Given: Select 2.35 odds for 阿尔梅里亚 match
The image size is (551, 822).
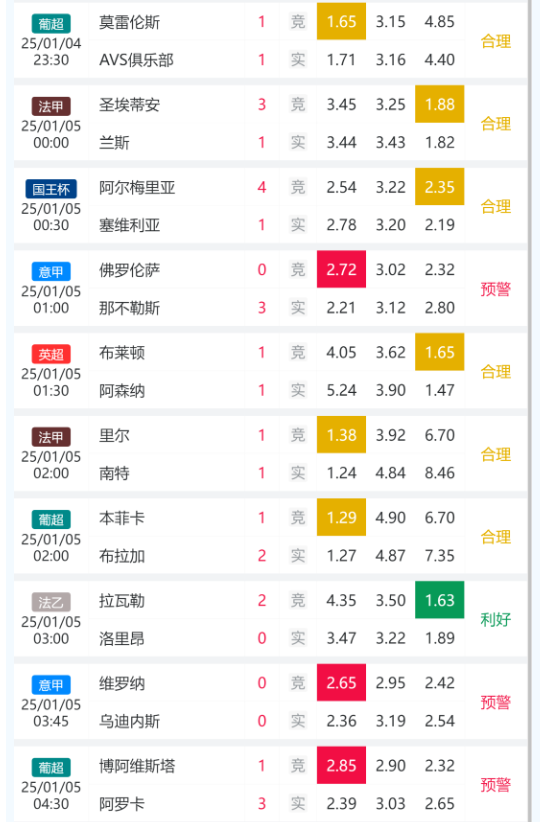Looking at the screenshot, I should [x=439, y=187].
